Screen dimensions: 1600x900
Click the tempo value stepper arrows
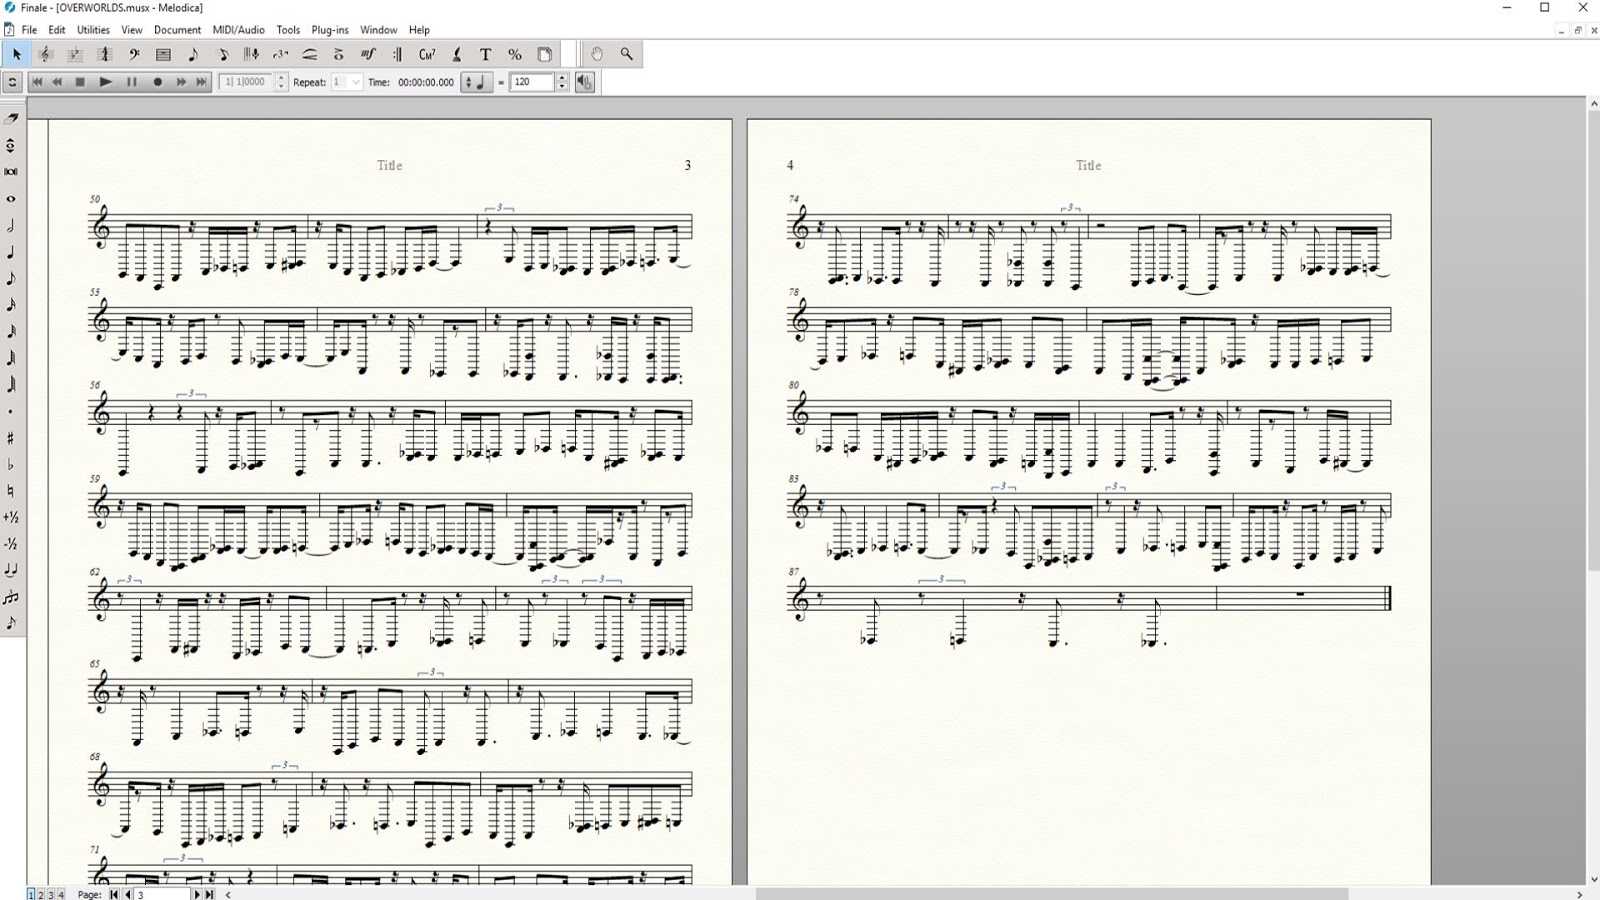561,82
